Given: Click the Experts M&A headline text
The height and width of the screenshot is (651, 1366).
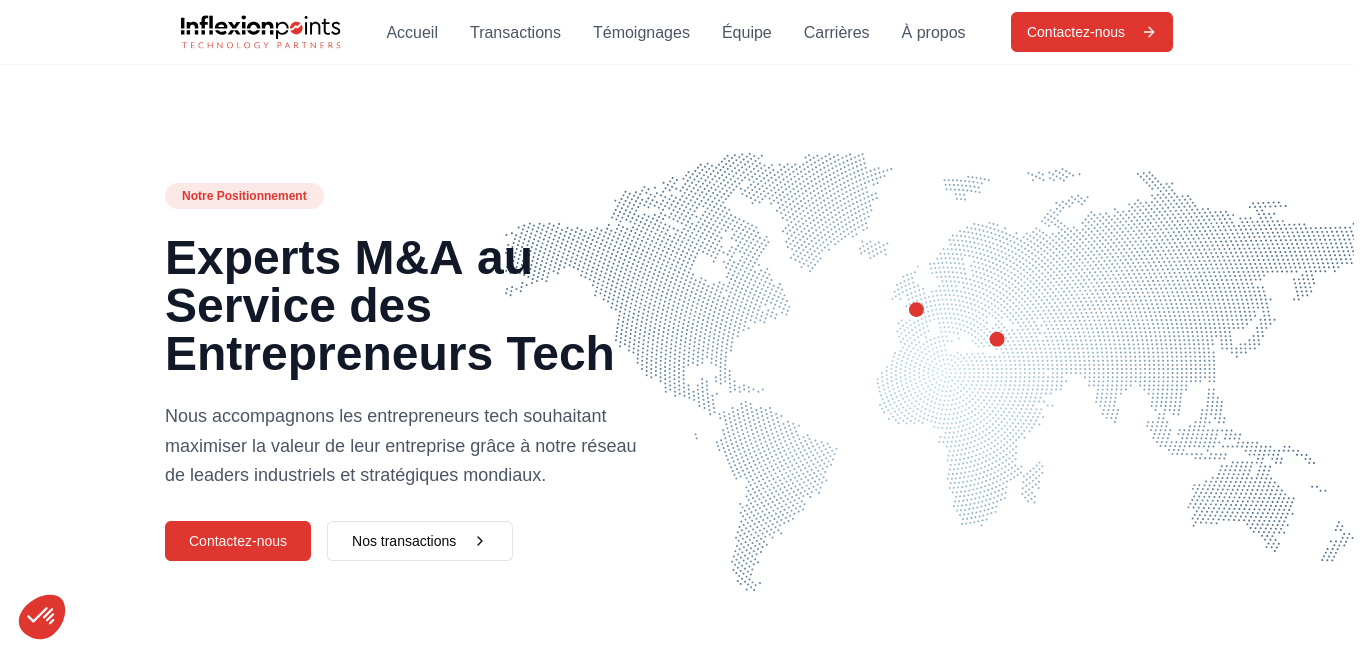Looking at the screenshot, I should click(389, 306).
